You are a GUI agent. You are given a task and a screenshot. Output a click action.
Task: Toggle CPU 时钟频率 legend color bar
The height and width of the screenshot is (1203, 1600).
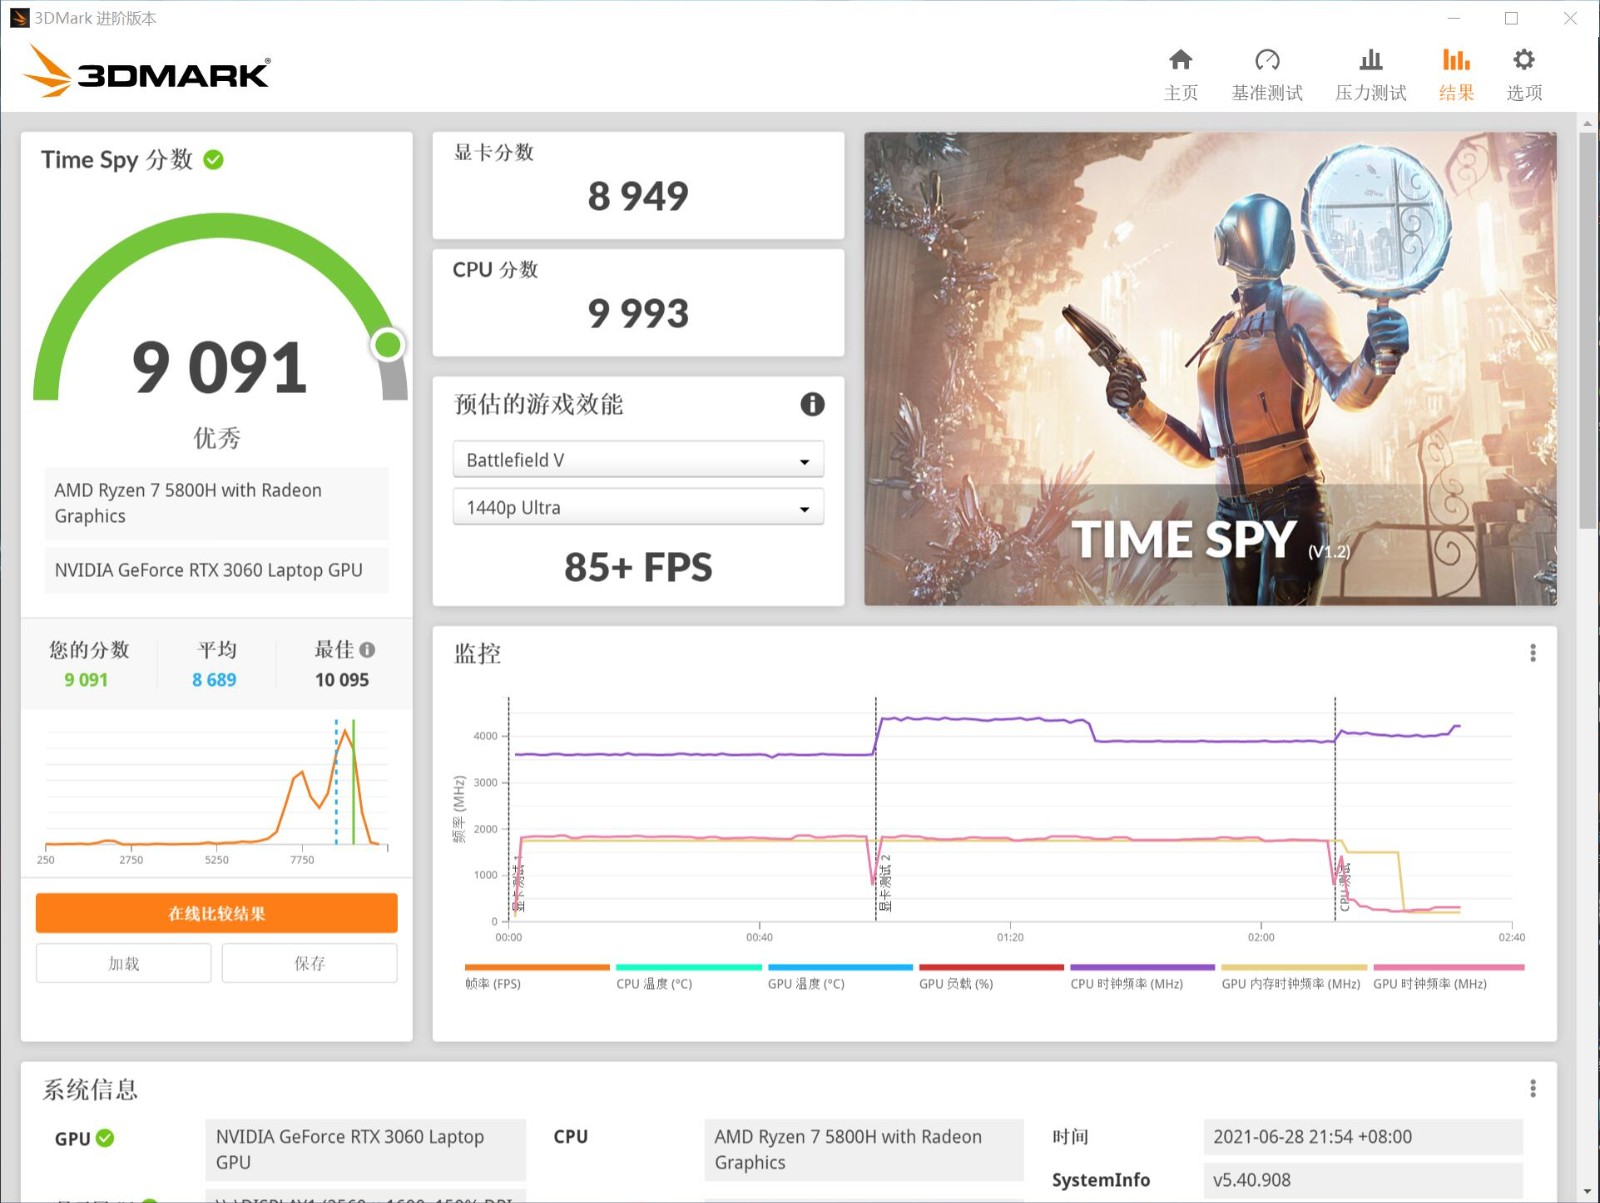click(1142, 967)
